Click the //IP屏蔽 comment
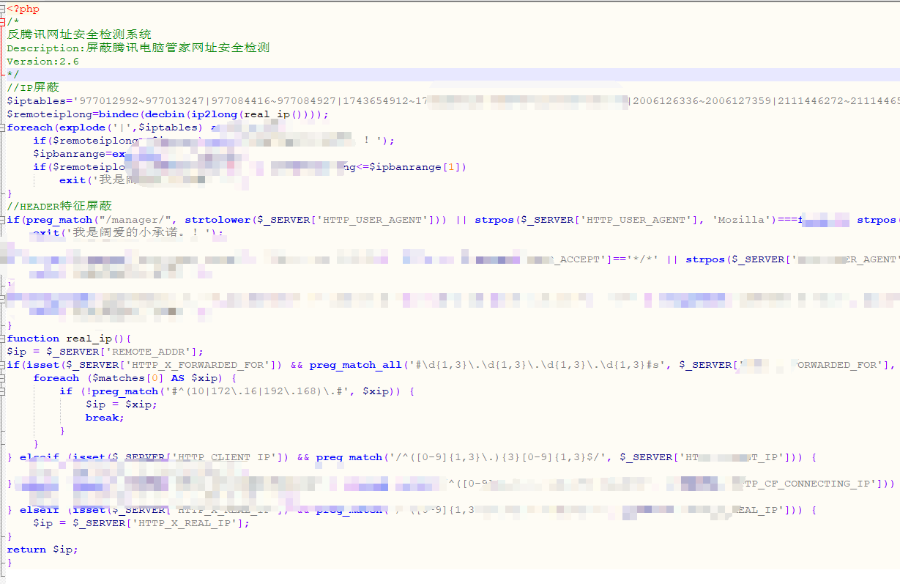The height and width of the screenshot is (584, 900). click(x=33, y=87)
